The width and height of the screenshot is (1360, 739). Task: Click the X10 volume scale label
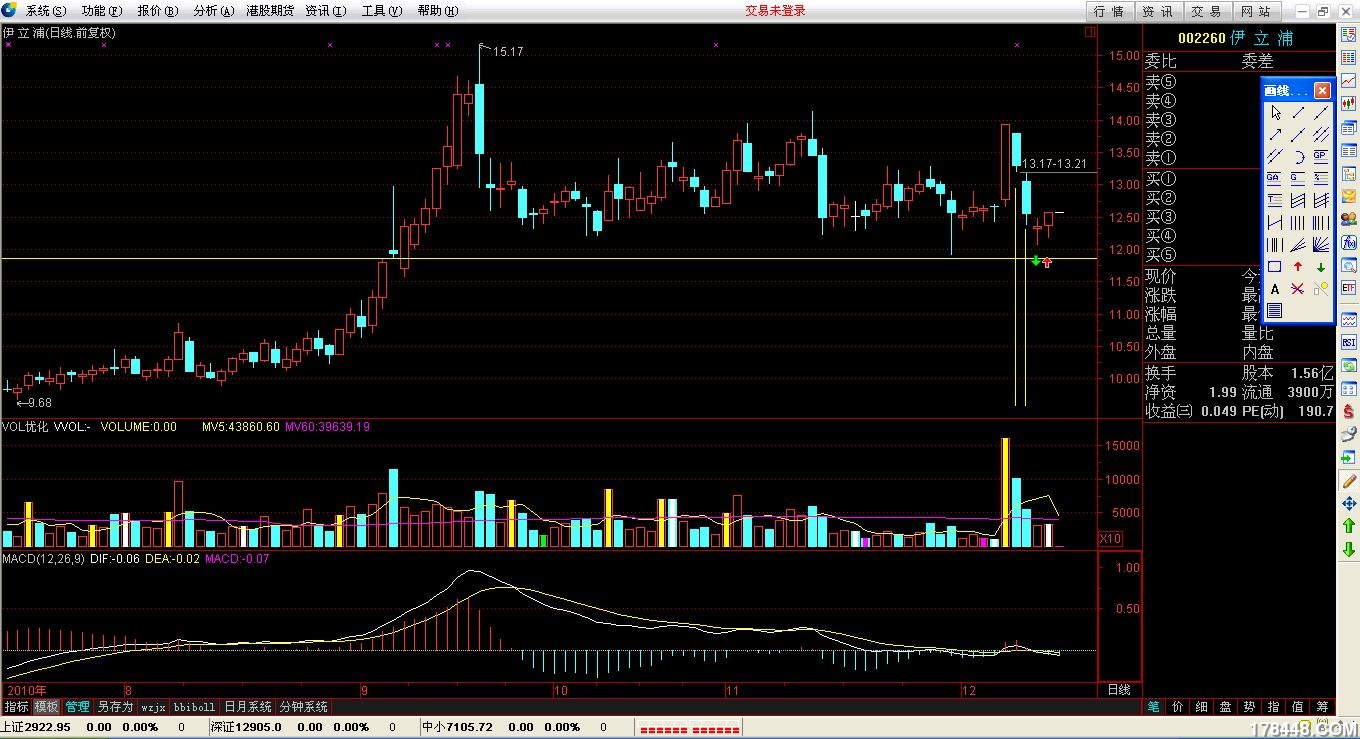tap(1110, 539)
